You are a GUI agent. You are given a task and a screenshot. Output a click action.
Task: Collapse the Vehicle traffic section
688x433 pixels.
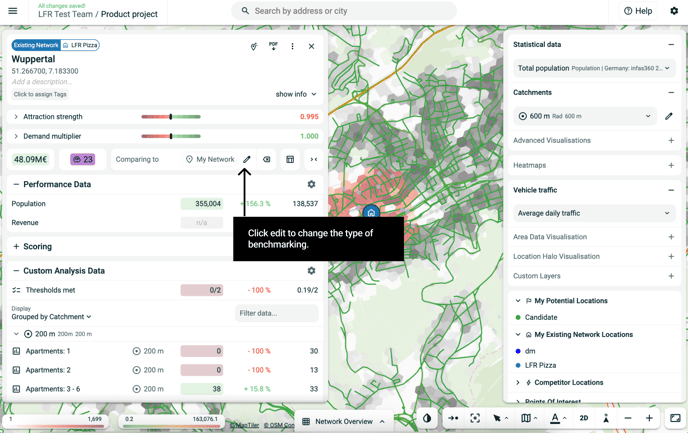point(670,190)
